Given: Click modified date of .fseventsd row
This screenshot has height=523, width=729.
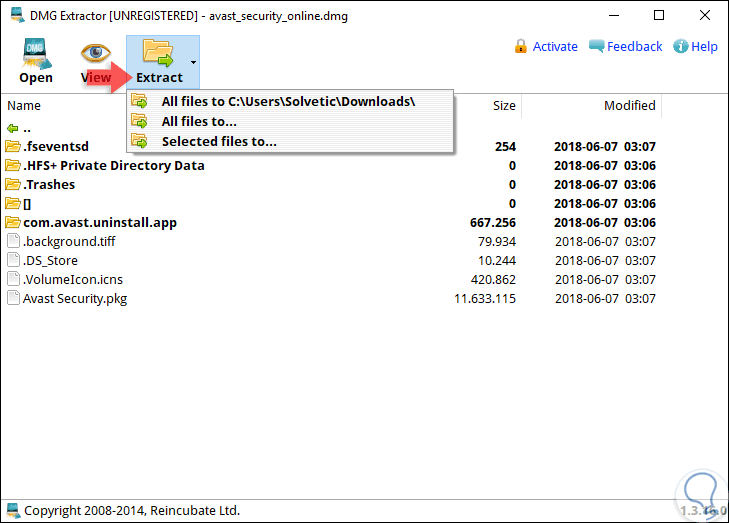Looking at the screenshot, I should pyautogui.click(x=605, y=147).
